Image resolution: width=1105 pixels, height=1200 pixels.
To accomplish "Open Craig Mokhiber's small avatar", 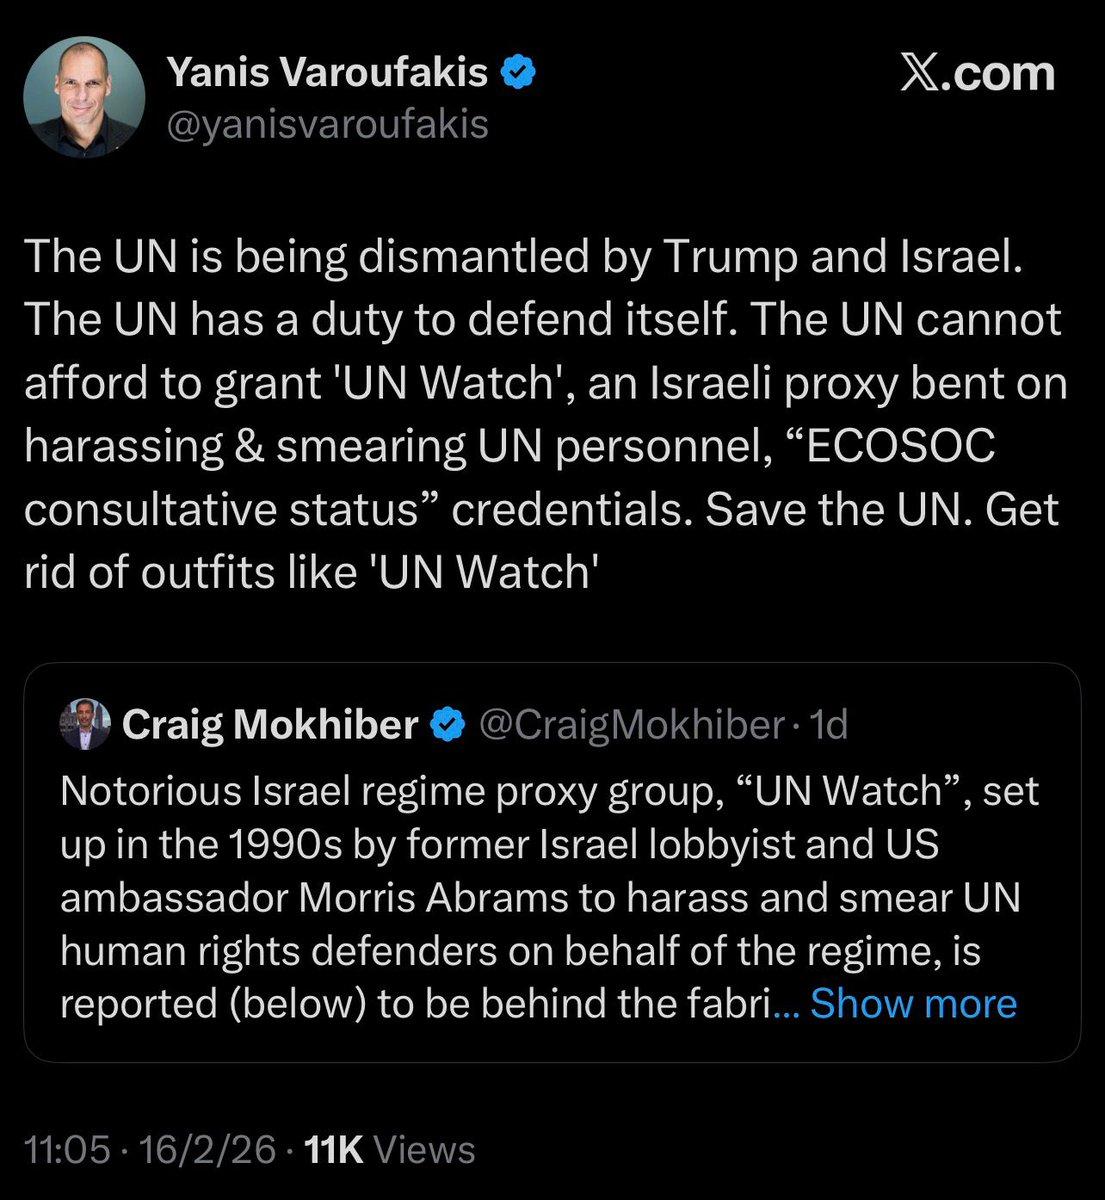I will click(x=84, y=724).
